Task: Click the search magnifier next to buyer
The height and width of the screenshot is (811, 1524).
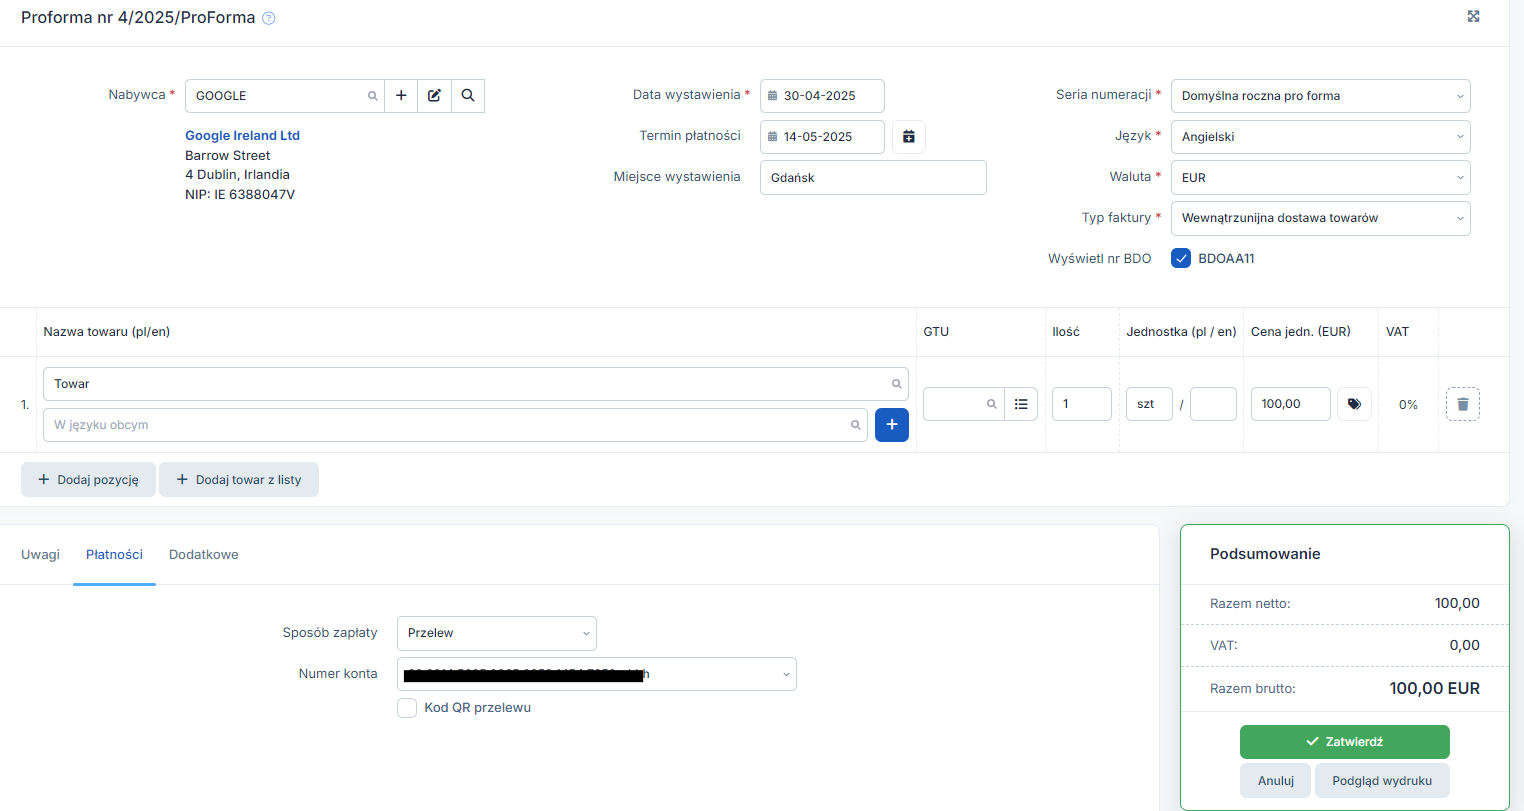Action: pos(468,96)
